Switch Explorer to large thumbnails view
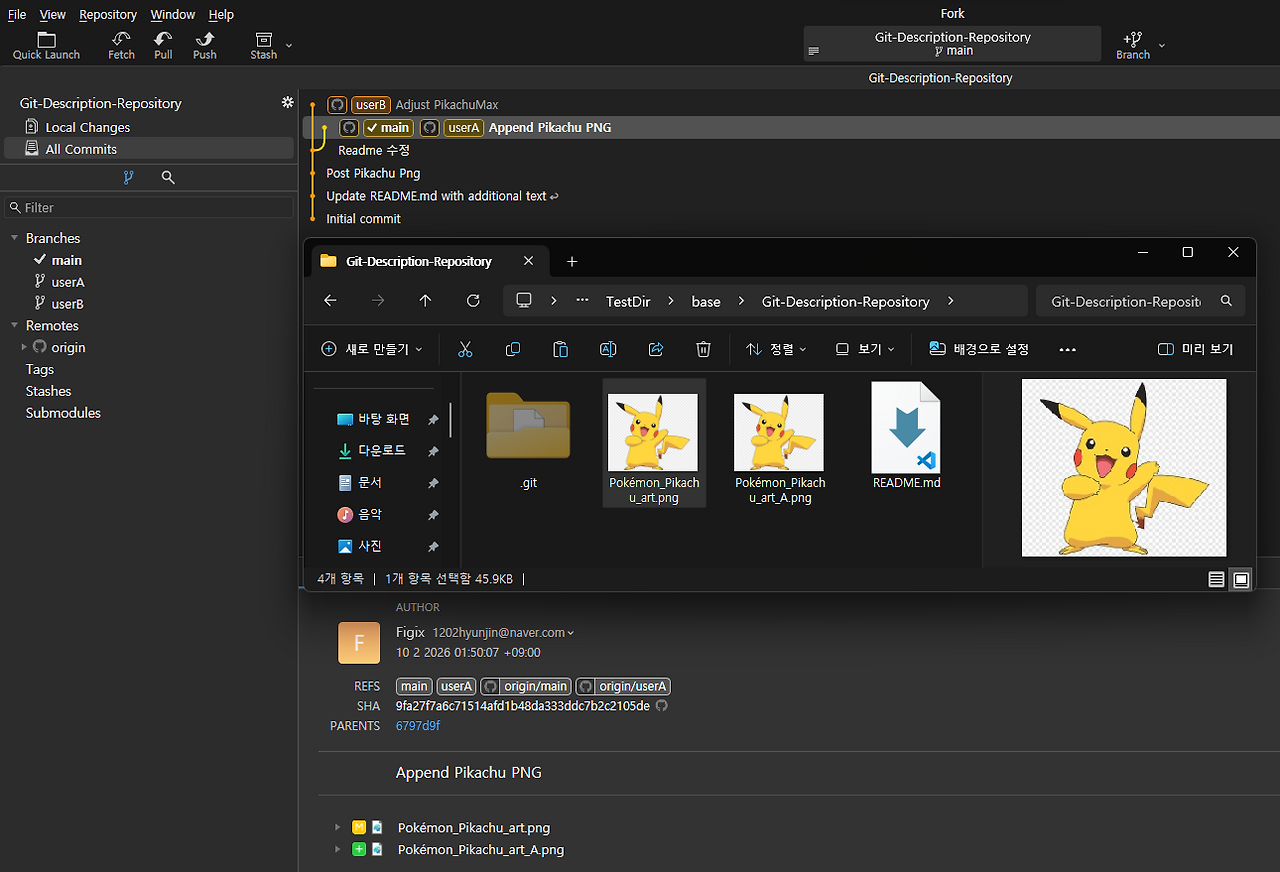Screen dimensions: 1280x872 (x=1241, y=580)
